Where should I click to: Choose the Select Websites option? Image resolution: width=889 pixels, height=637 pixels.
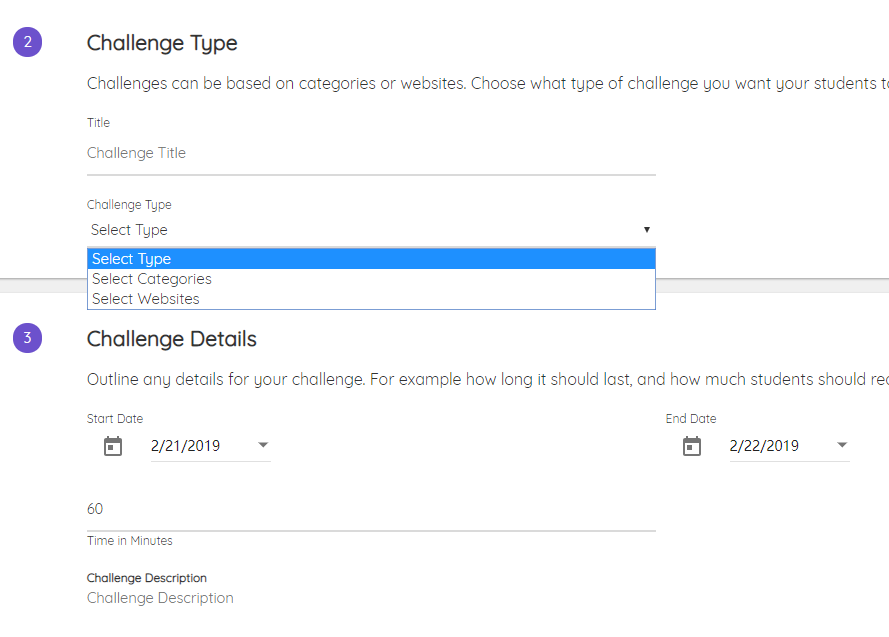[x=146, y=299]
